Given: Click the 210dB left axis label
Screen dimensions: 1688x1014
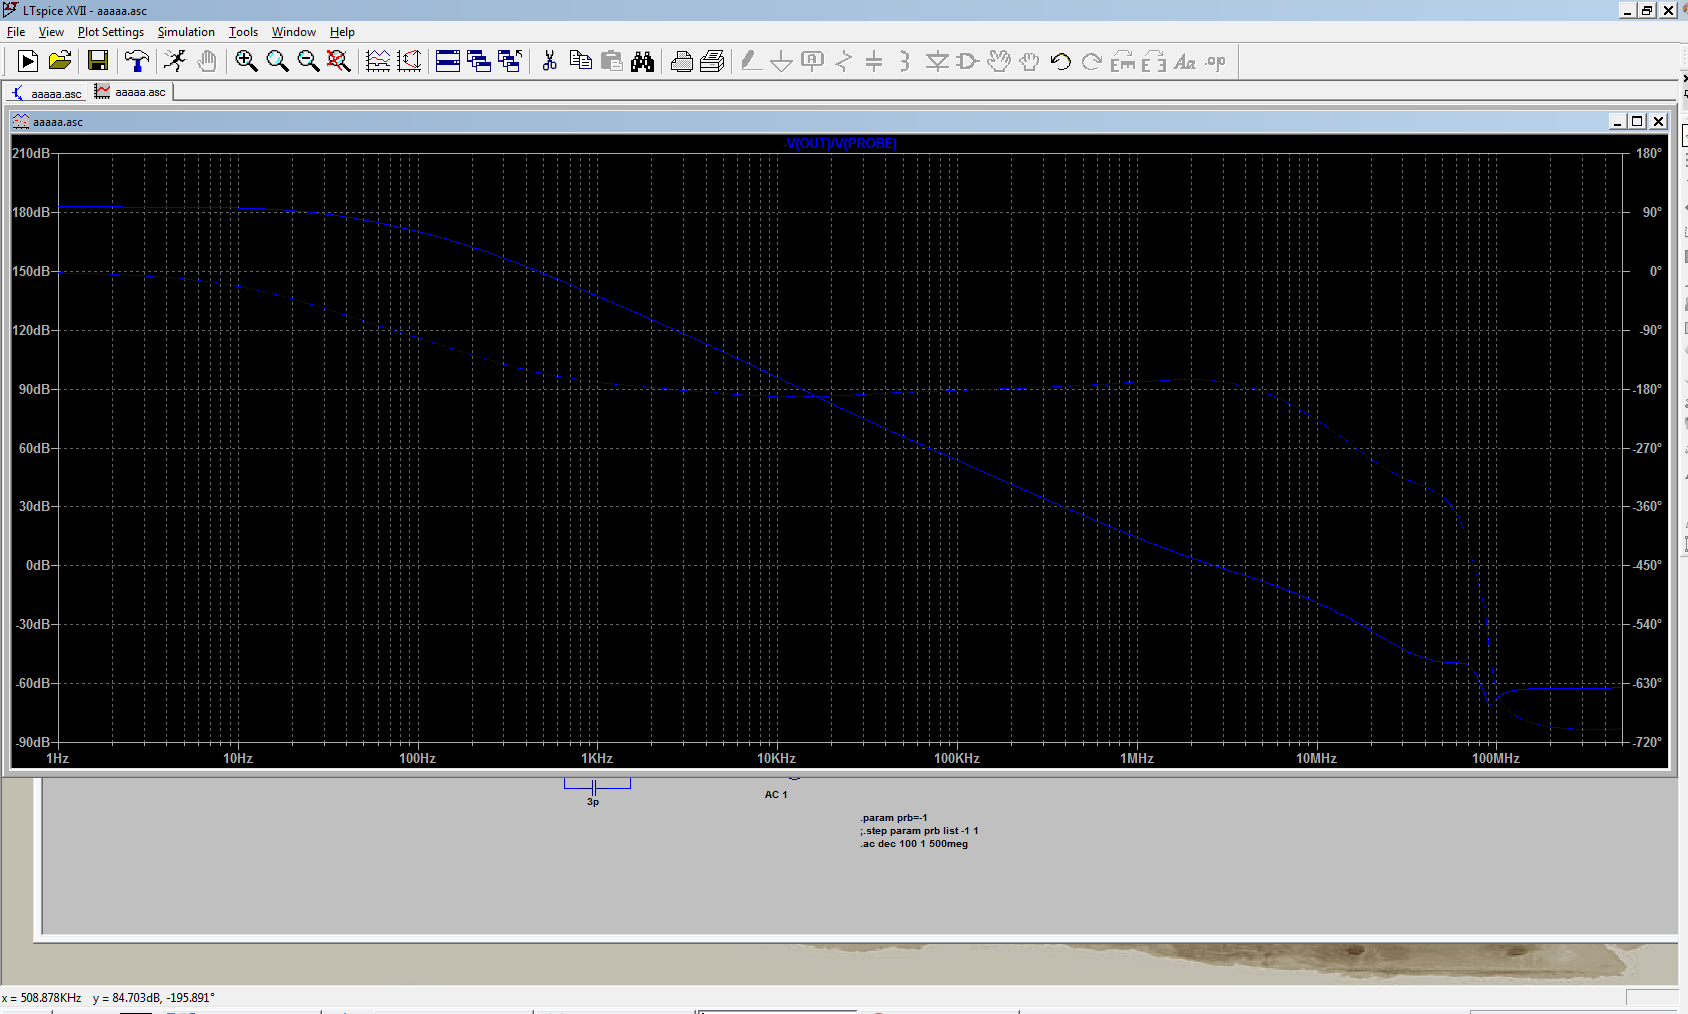Looking at the screenshot, I should point(31,153).
